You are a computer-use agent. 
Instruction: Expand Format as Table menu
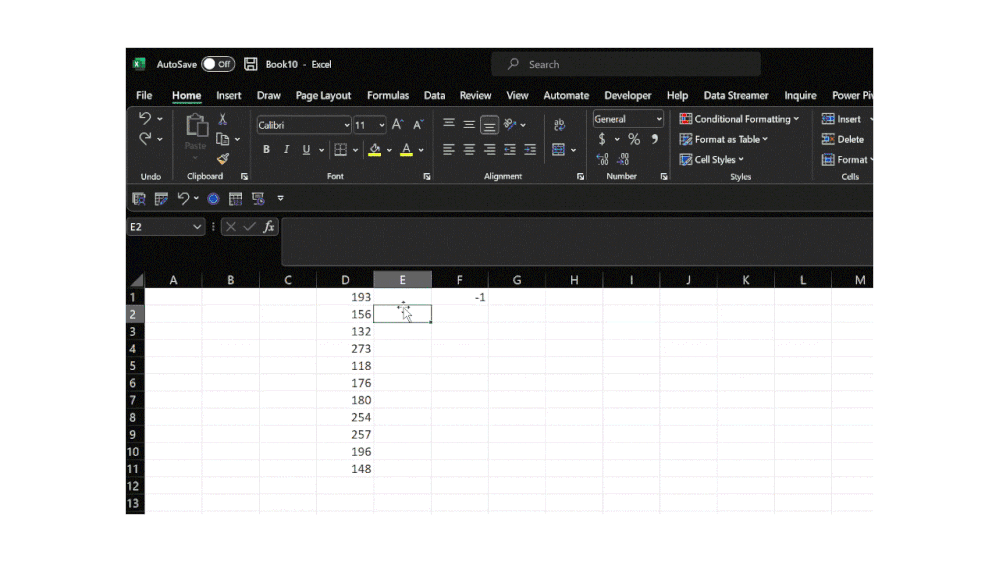coord(724,139)
